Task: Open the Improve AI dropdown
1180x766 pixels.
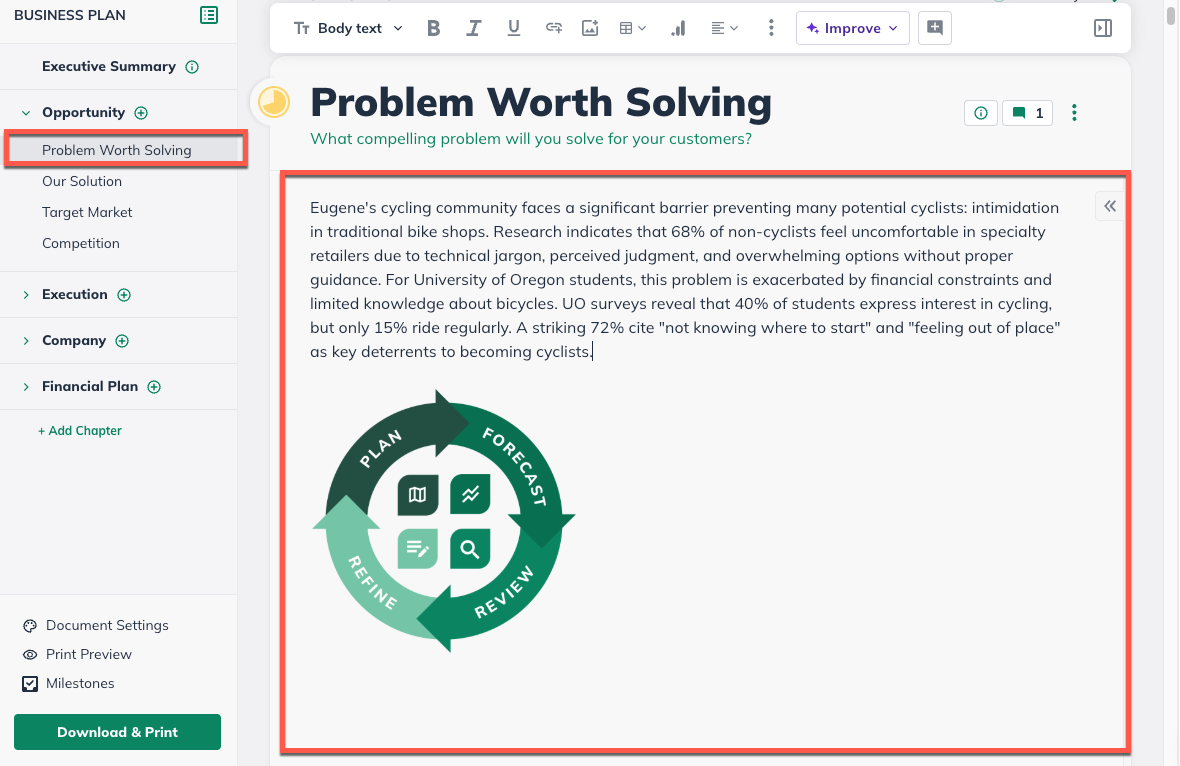Action: tap(853, 28)
